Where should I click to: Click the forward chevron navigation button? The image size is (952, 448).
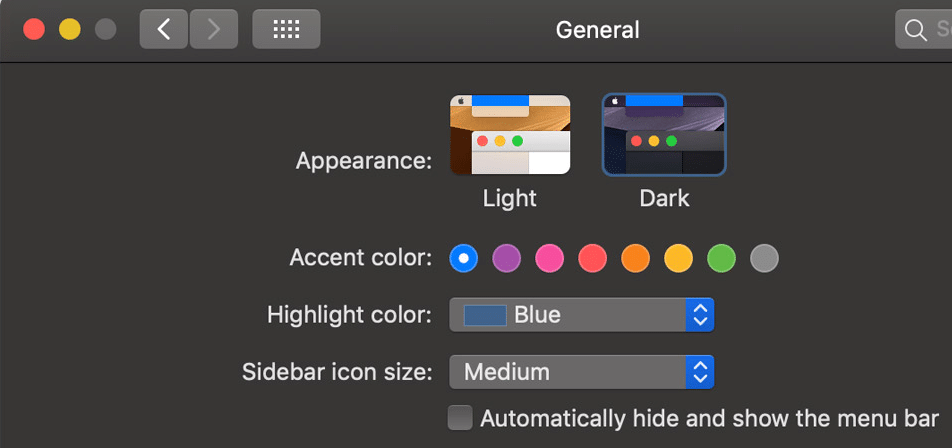click(213, 29)
